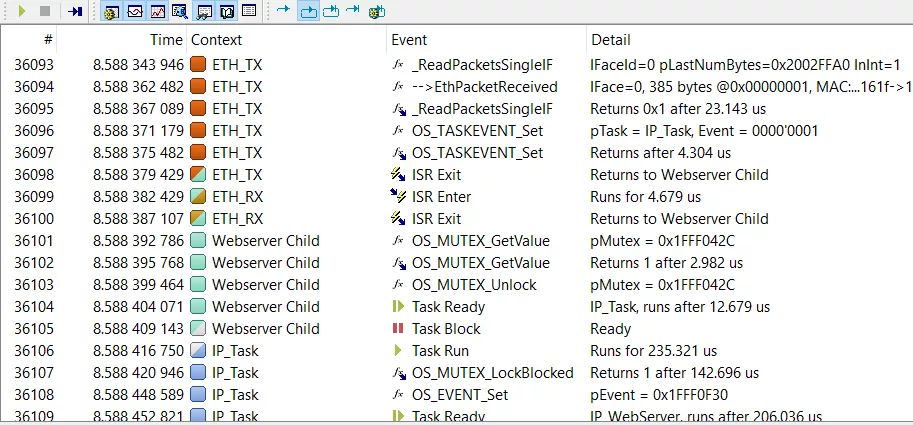
Task: Click the function icon beside -->EthPacketReceived
Action: coord(398,86)
